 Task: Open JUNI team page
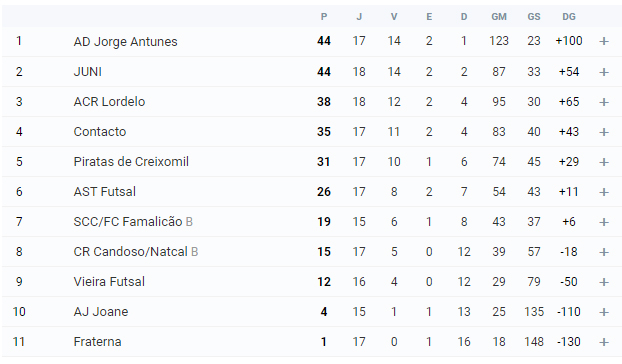coord(88,72)
